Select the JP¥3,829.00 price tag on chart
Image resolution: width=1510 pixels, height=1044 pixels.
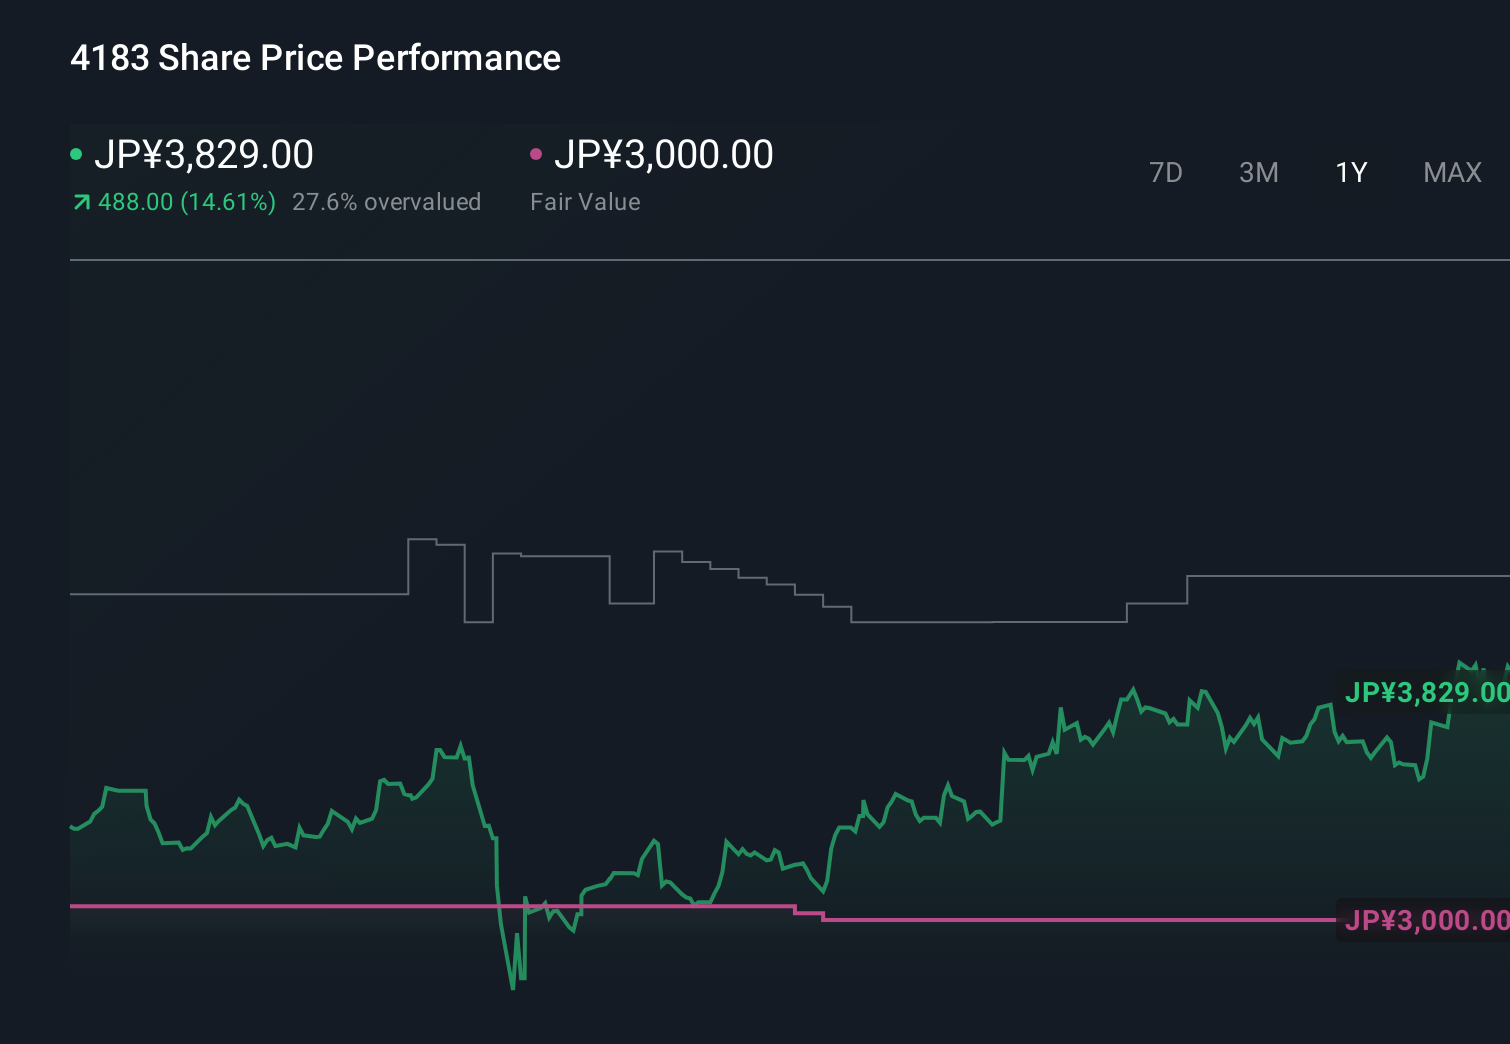click(1426, 691)
